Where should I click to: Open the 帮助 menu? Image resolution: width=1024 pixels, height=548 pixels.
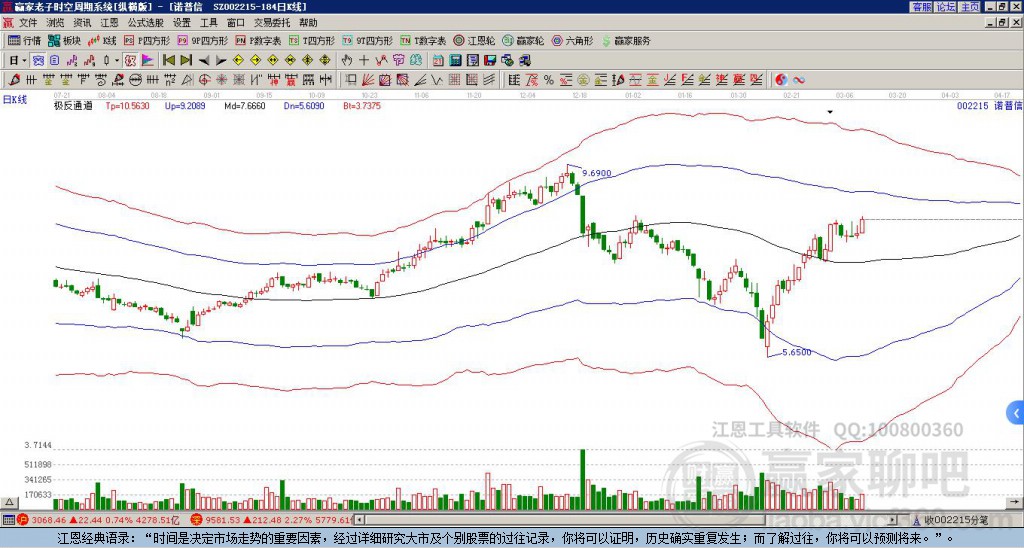[x=308, y=23]
